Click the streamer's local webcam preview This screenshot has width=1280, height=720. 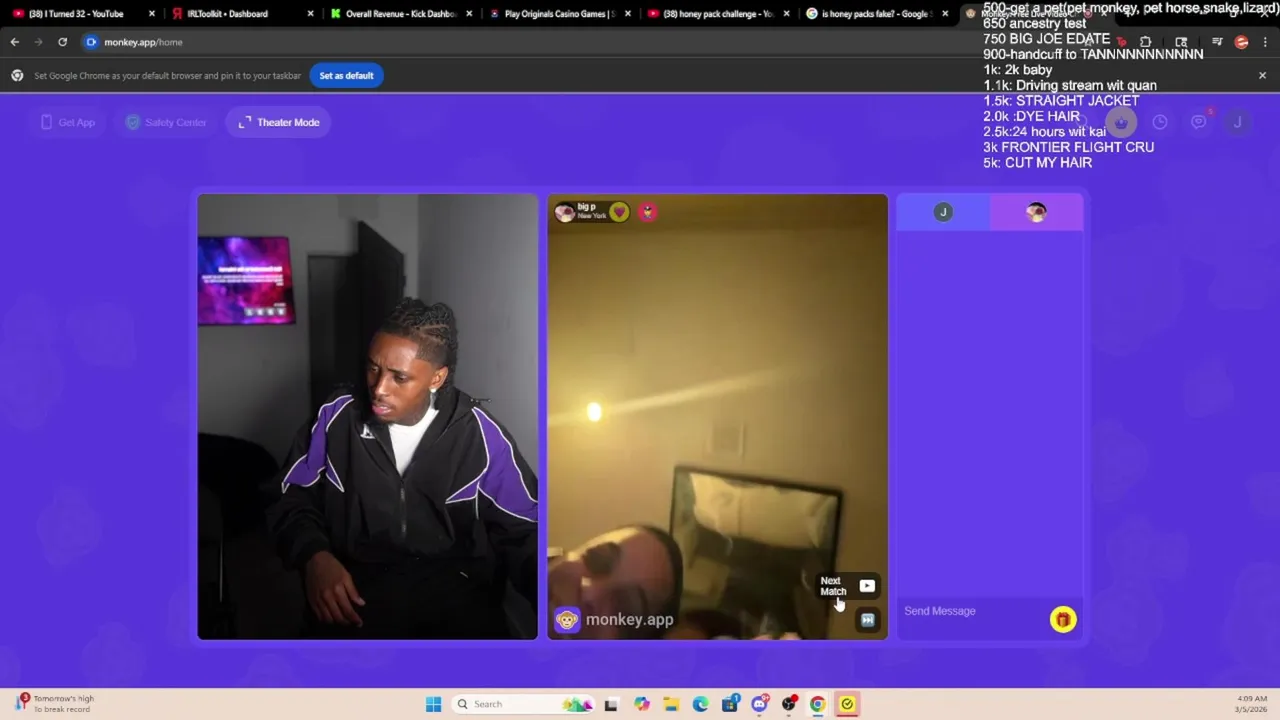click(367, 417)
